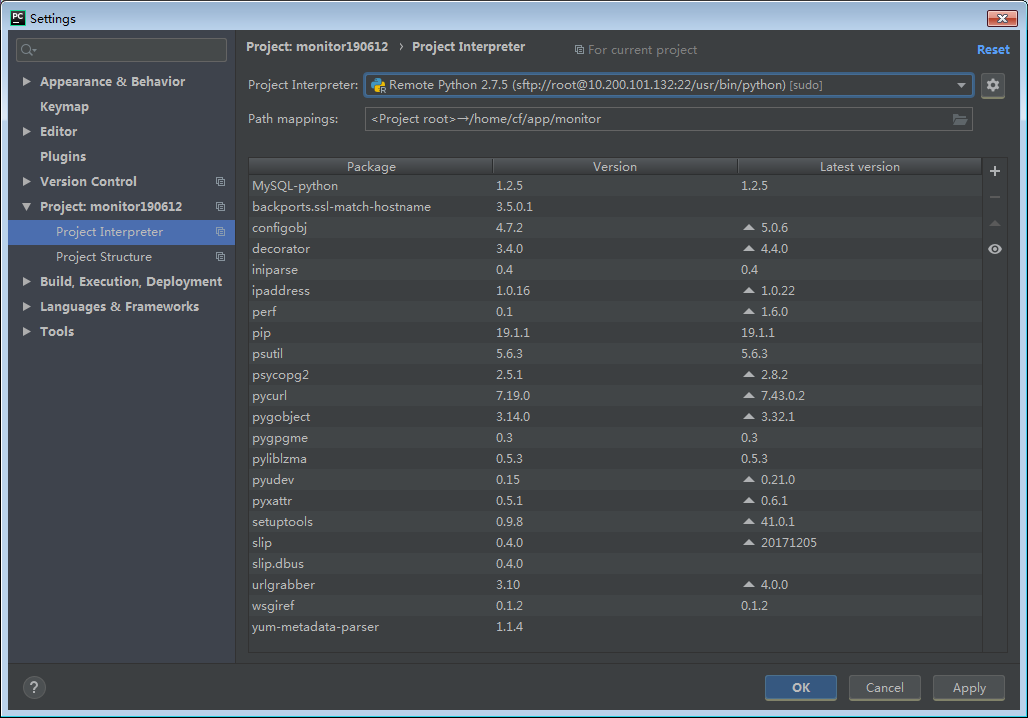Click project-level icon next to Project: monitor190612
This screenshot has height=718, width=1028.
(221, 207)
